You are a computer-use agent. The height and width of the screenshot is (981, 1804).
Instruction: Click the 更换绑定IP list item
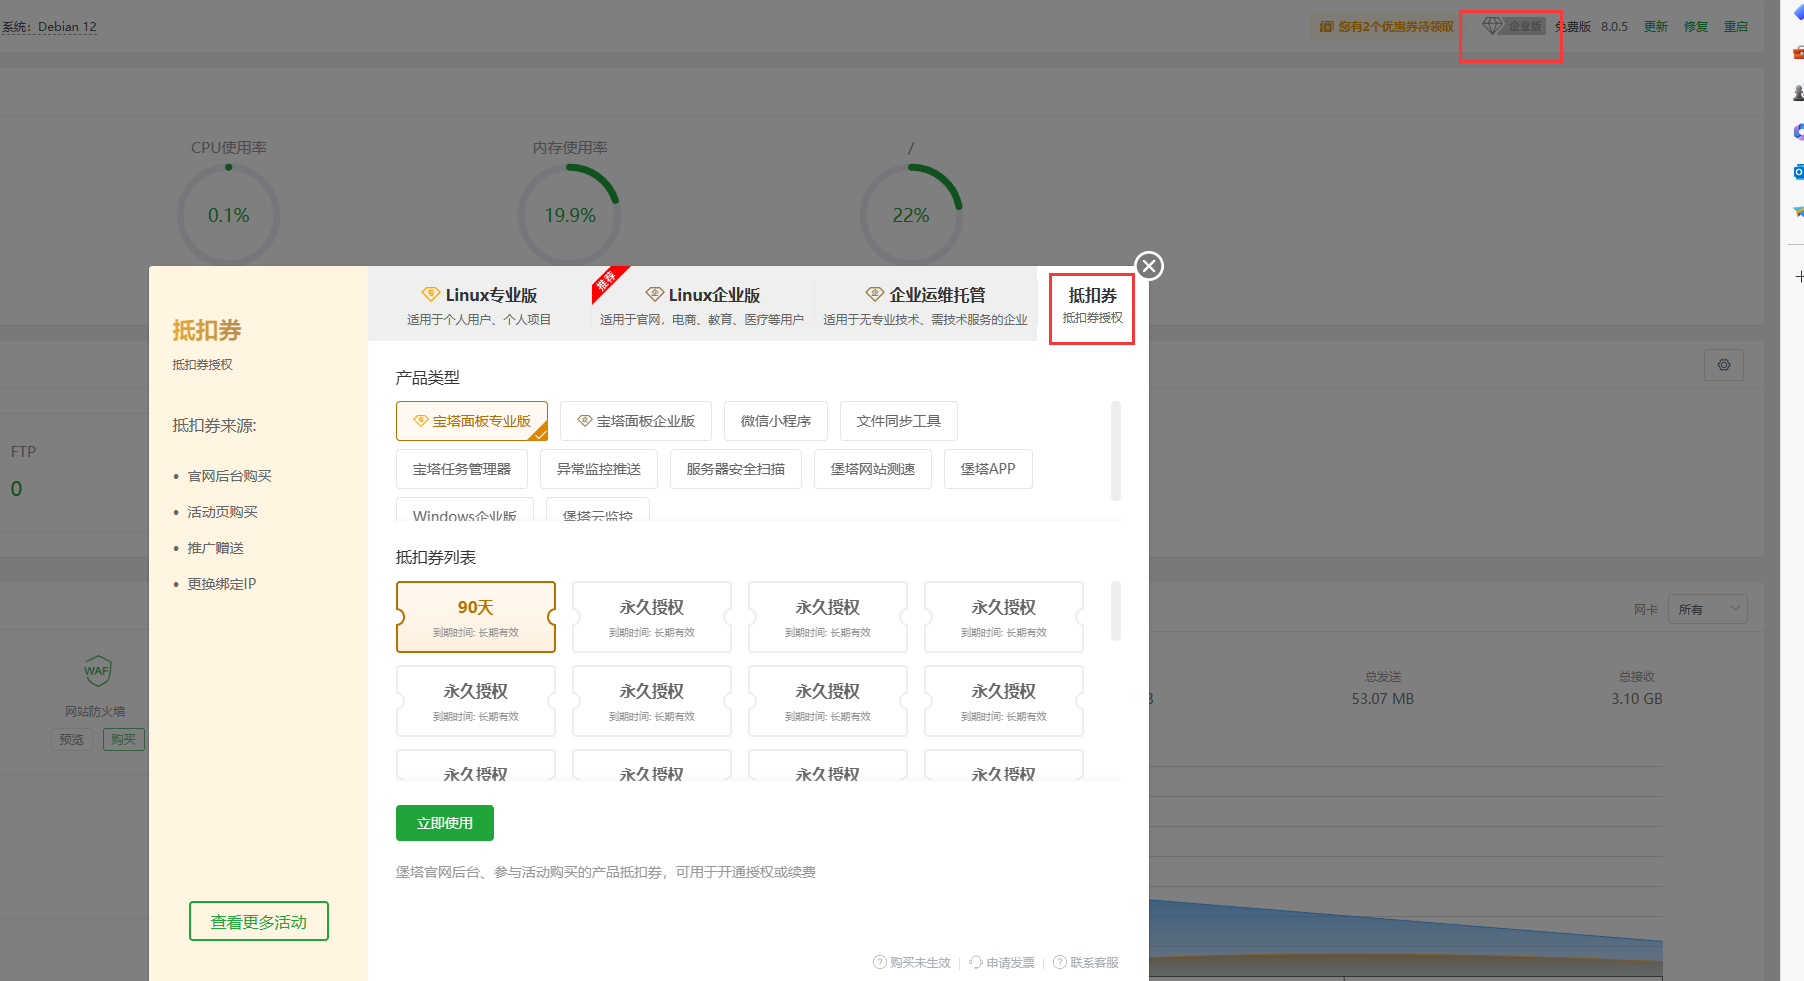pos(221,584)
